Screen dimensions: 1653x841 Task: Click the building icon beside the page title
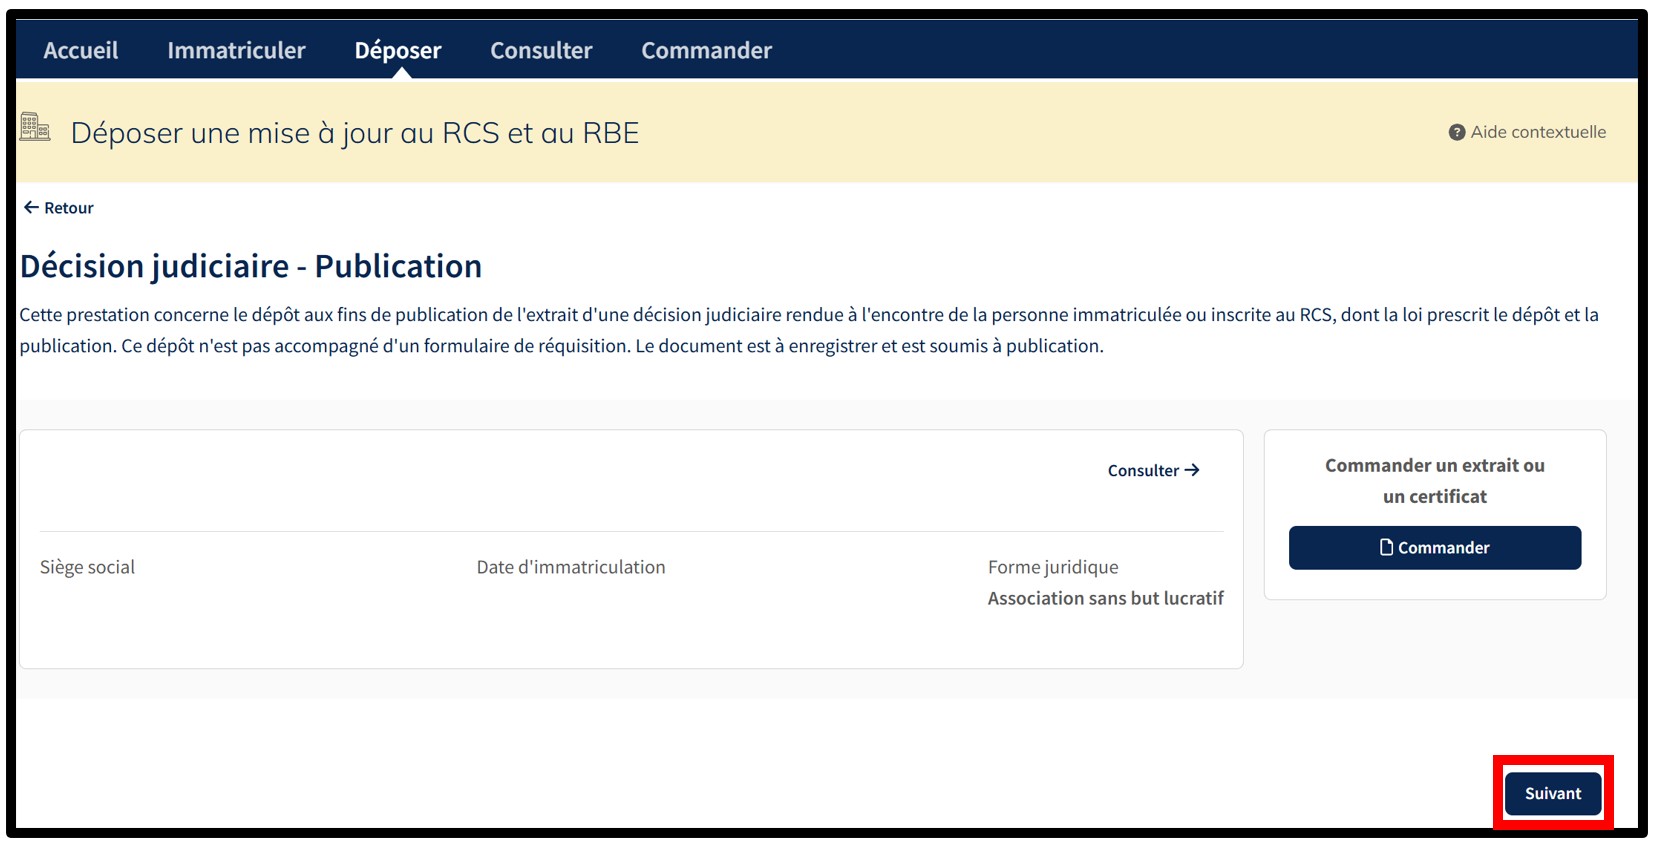(x=35, y=128)
